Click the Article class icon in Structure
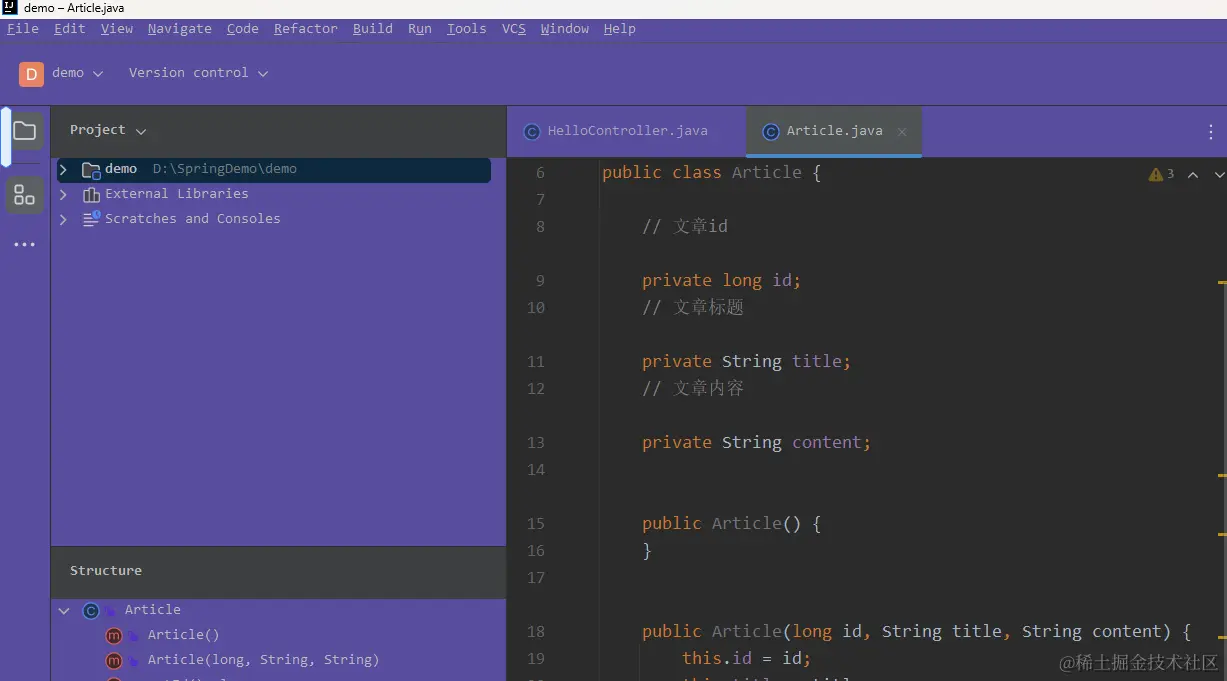 coord(91,610)
